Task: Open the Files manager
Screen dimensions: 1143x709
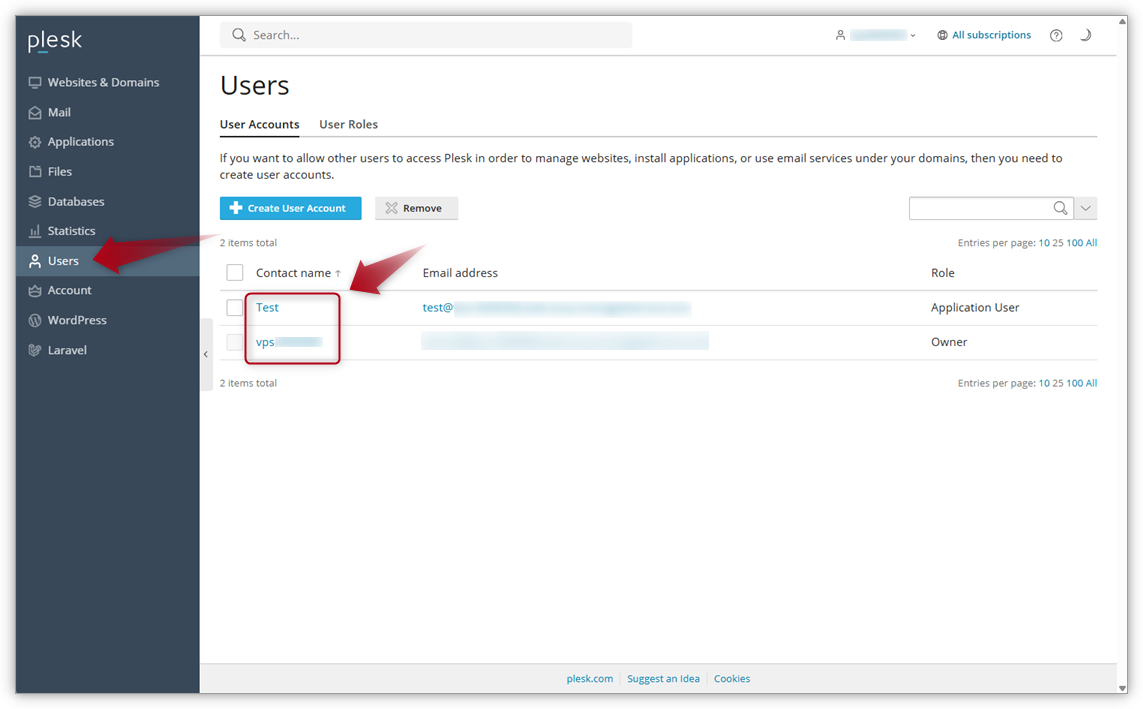Action: [x=58, y=171]
